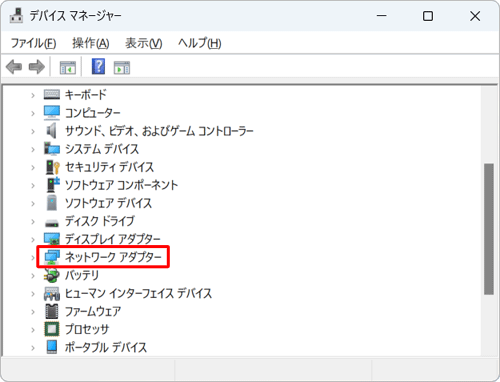This screenshot has height=382, width=500.
Task: Select the バッテリ label
Action: tap(82, 275)
